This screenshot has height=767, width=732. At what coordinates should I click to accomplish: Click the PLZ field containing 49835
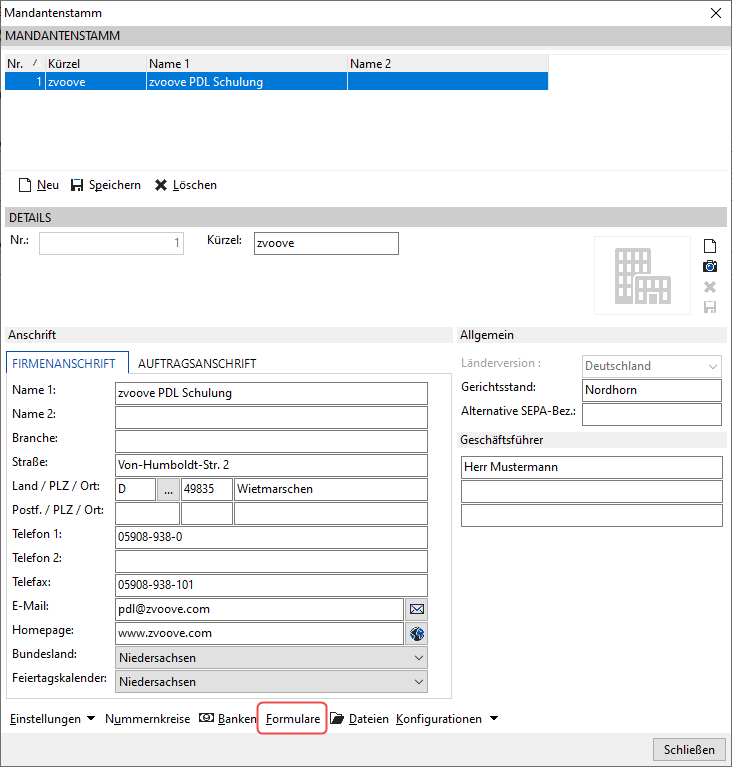tap(207, 490)
